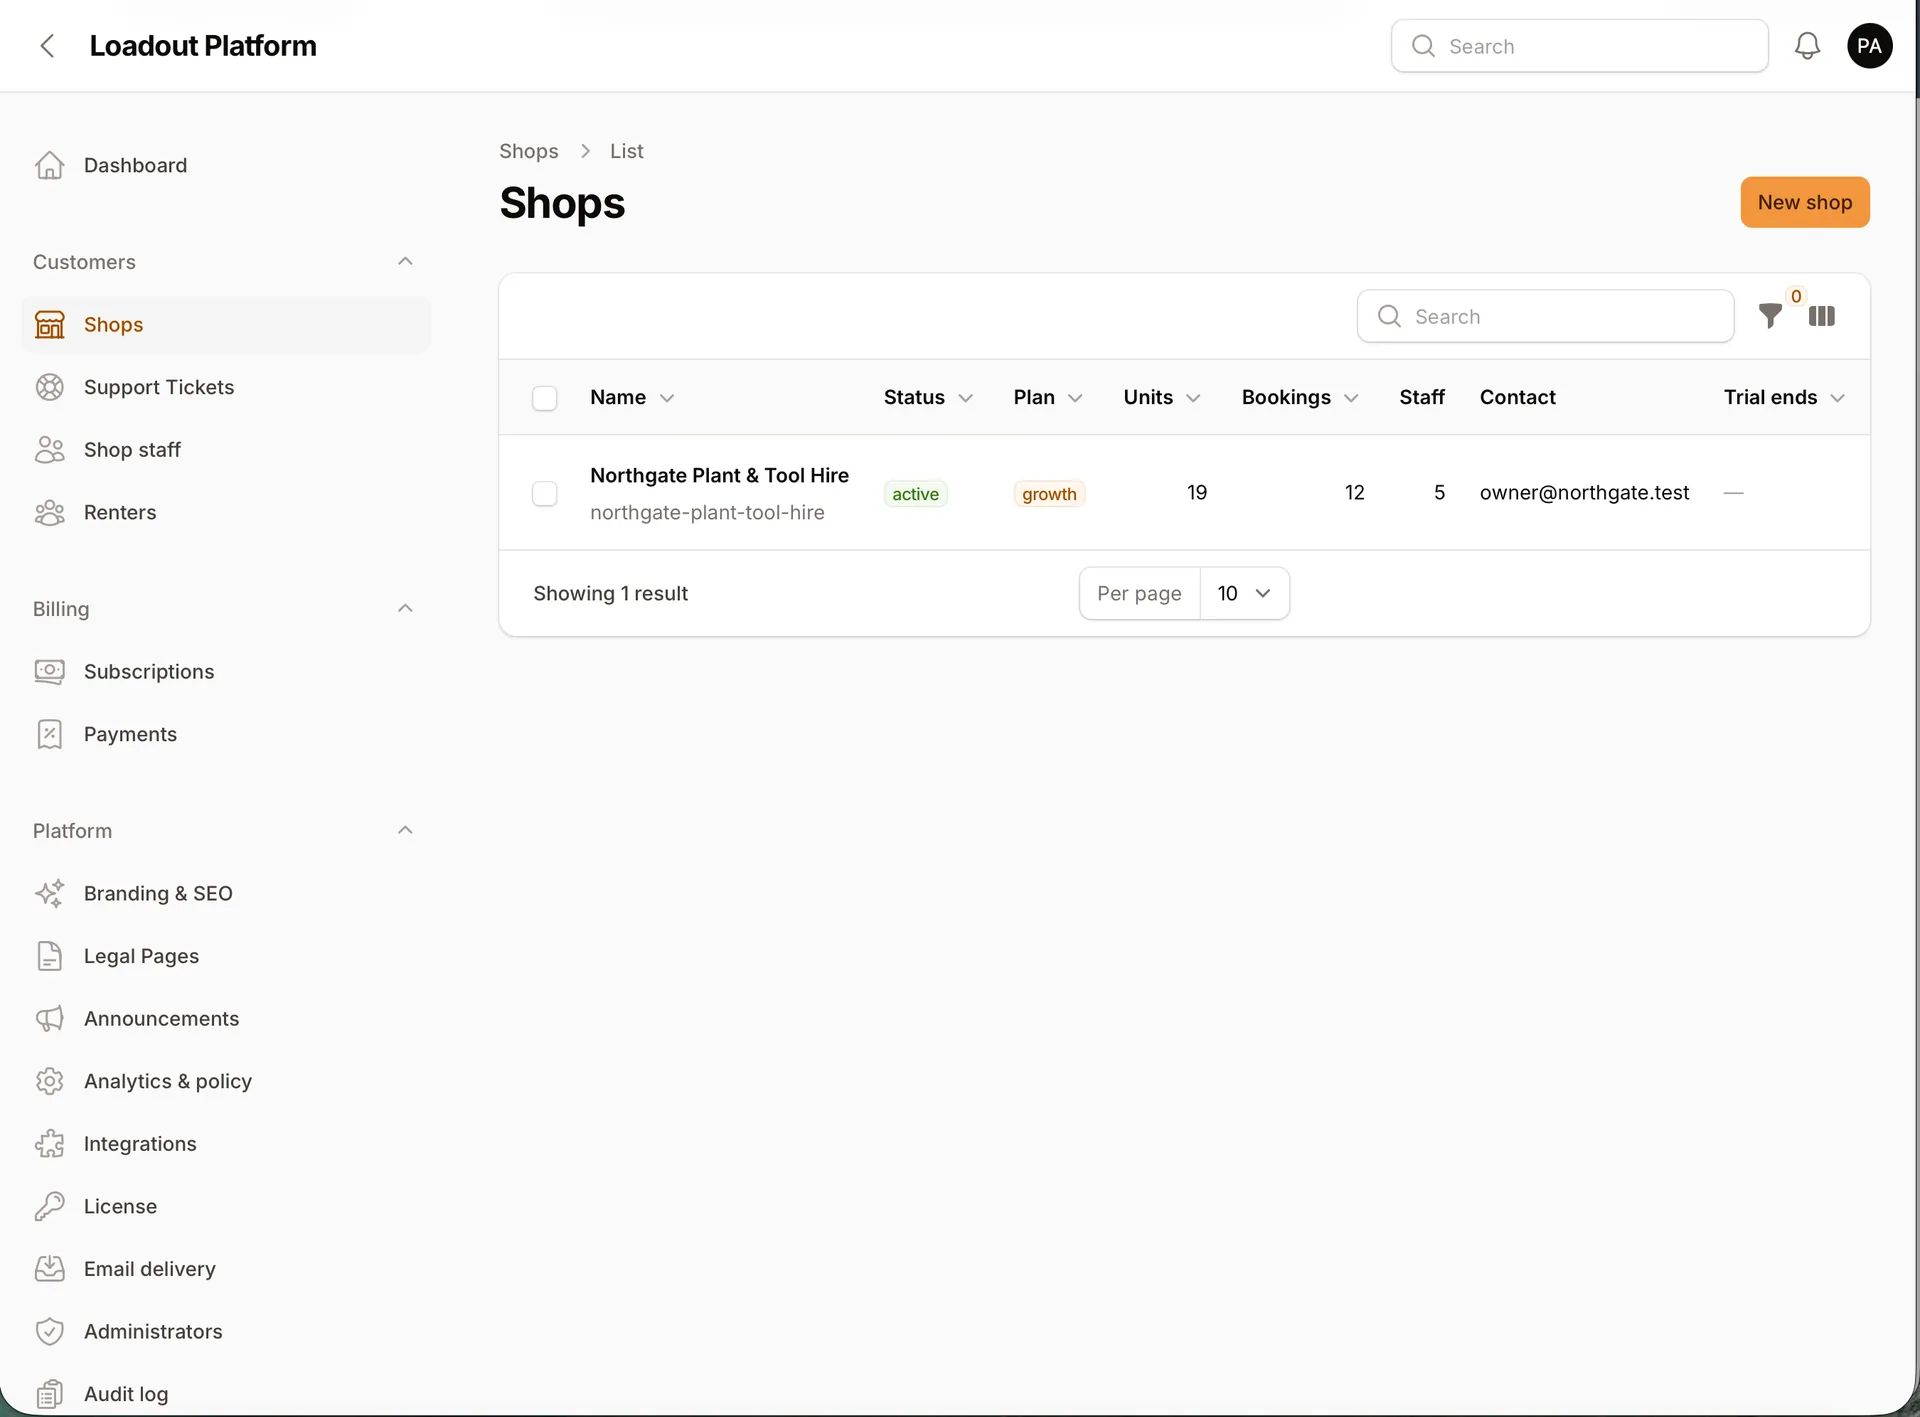Collapse the Platform sidebar group
Viewport: 1920px width, 1417px height.
click(405, 830)
